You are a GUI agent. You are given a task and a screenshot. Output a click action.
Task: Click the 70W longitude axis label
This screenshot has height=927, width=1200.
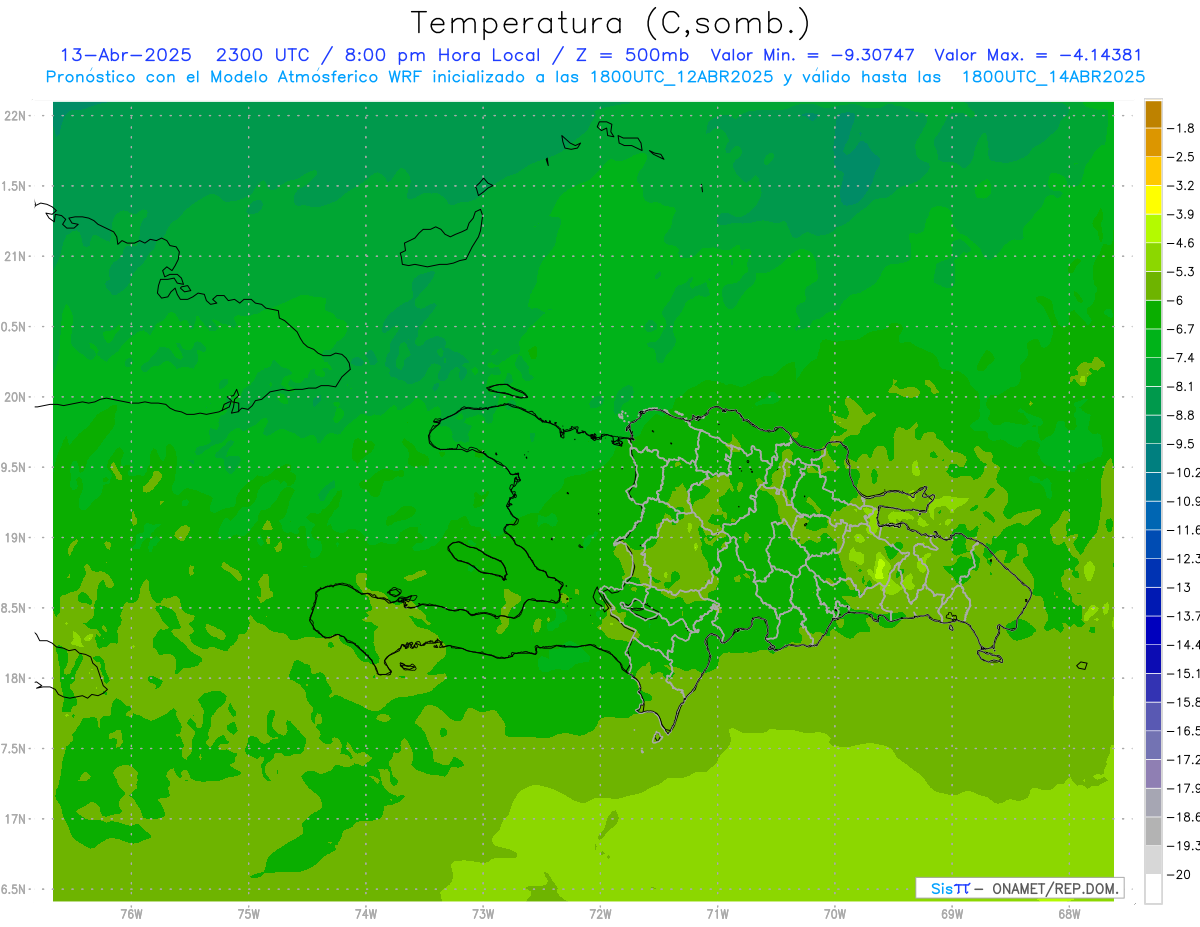point(835,914)
